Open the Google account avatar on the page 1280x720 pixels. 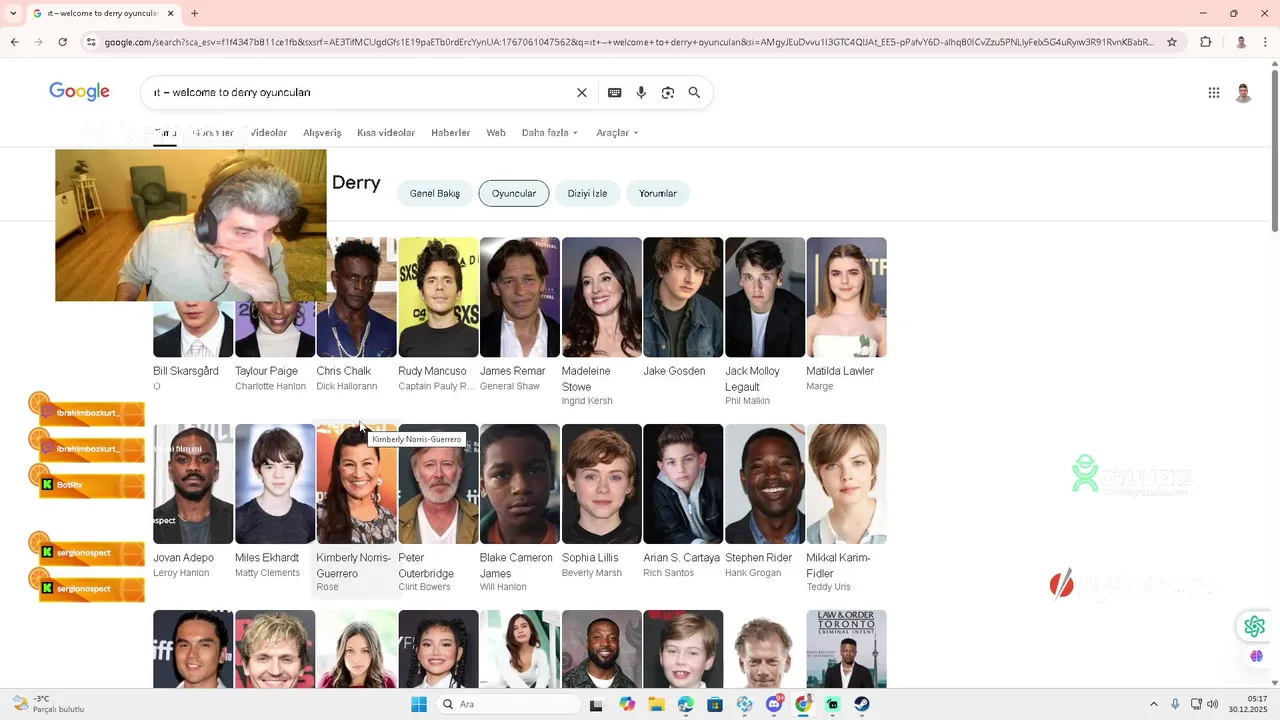click(1243, 93)
